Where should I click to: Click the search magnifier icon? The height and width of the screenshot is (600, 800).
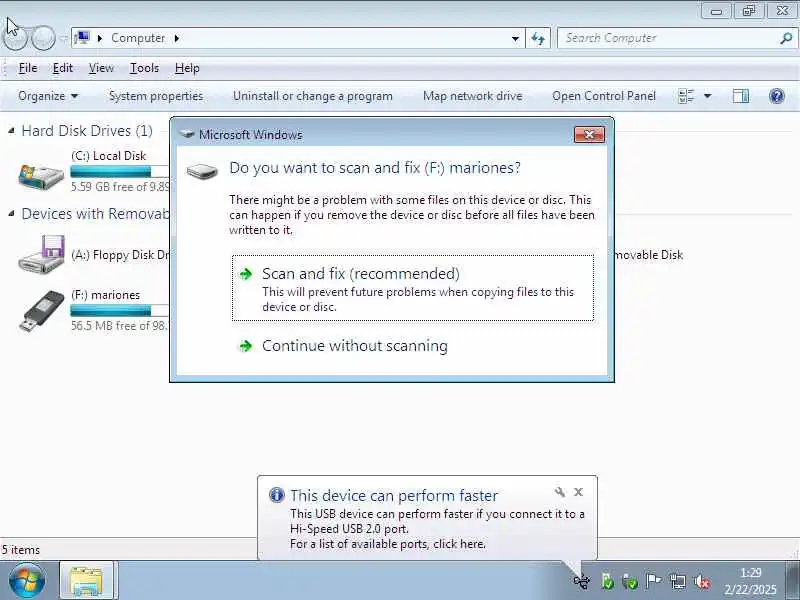786,38
